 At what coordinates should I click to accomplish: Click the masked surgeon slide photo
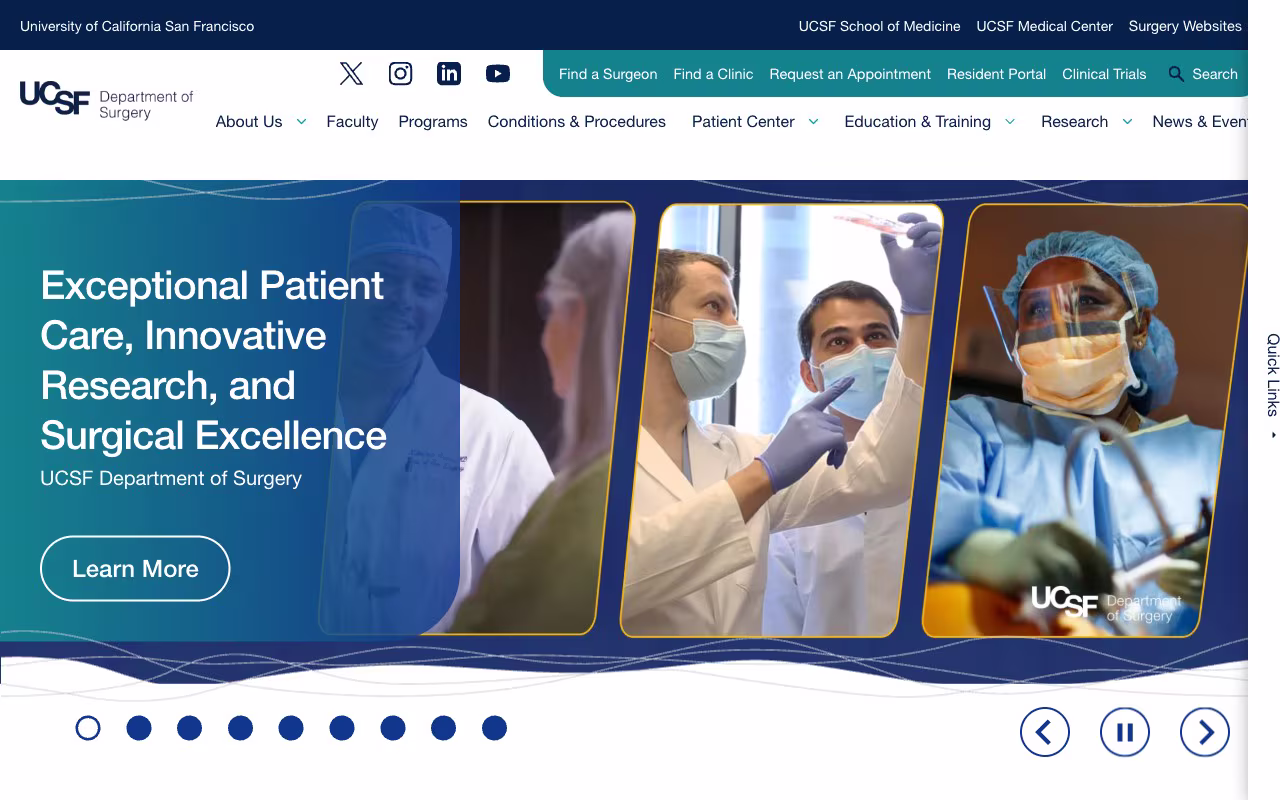click(1085, 420)
